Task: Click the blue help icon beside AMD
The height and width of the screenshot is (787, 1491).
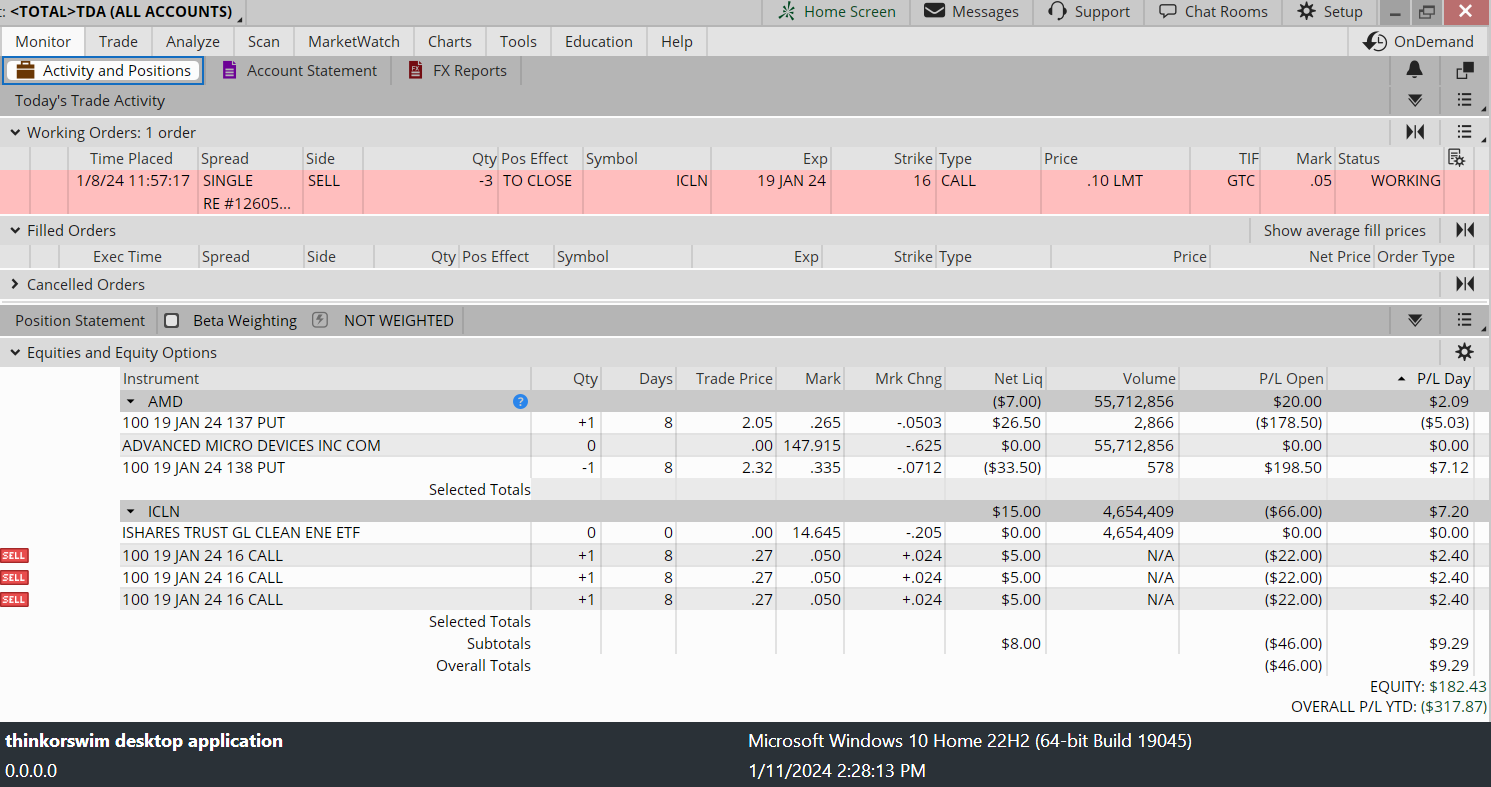Action: (x=520, y=402)
